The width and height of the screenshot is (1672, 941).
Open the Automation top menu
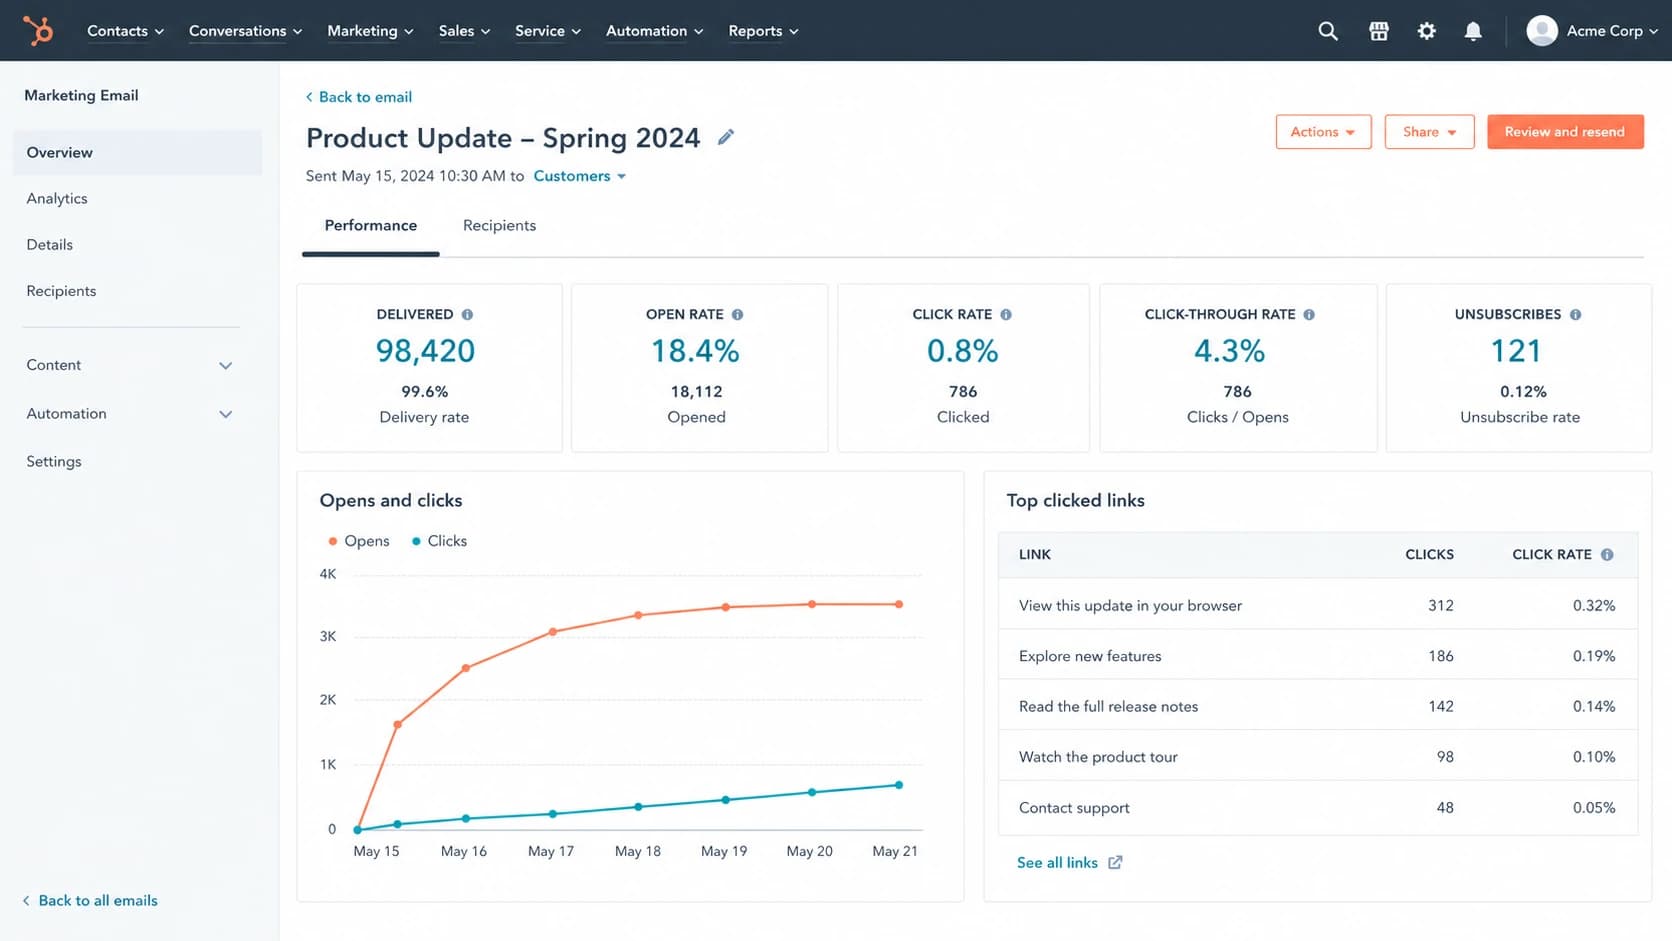(654, 31)
